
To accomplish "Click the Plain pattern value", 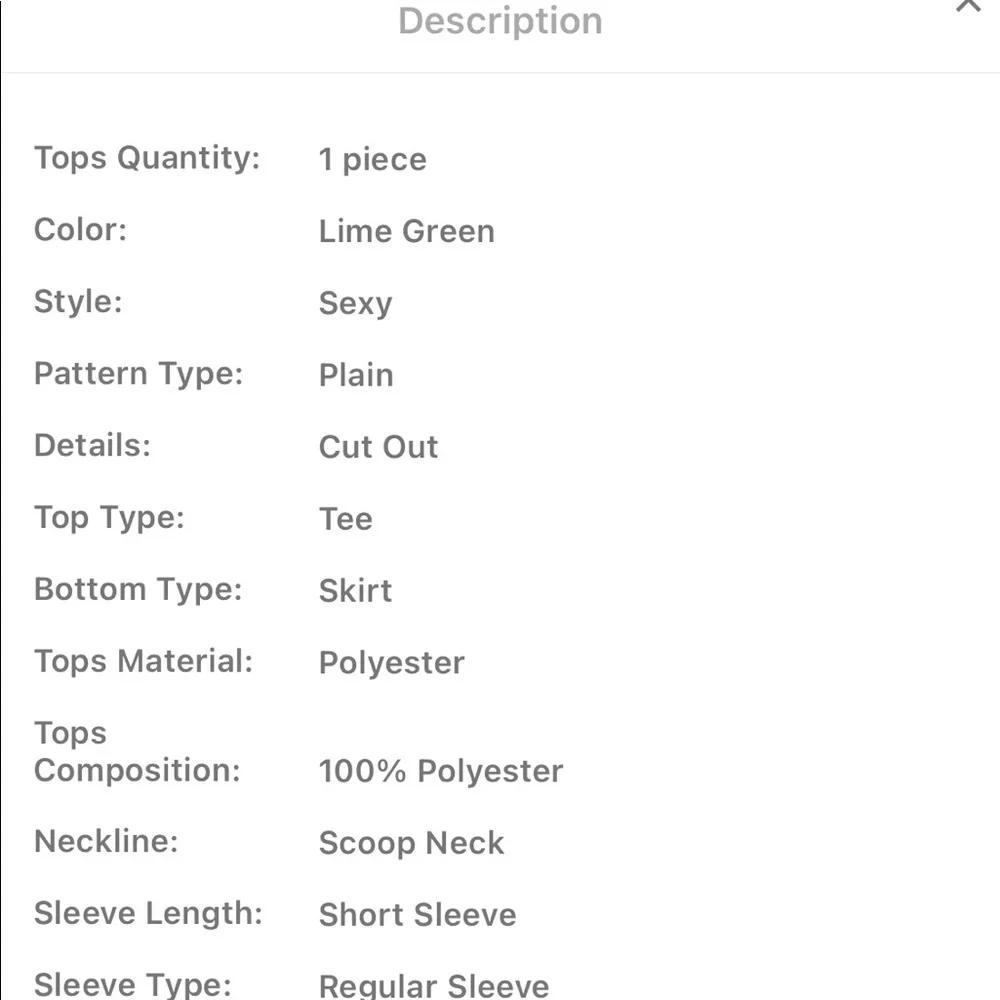I will pos(356,376).
